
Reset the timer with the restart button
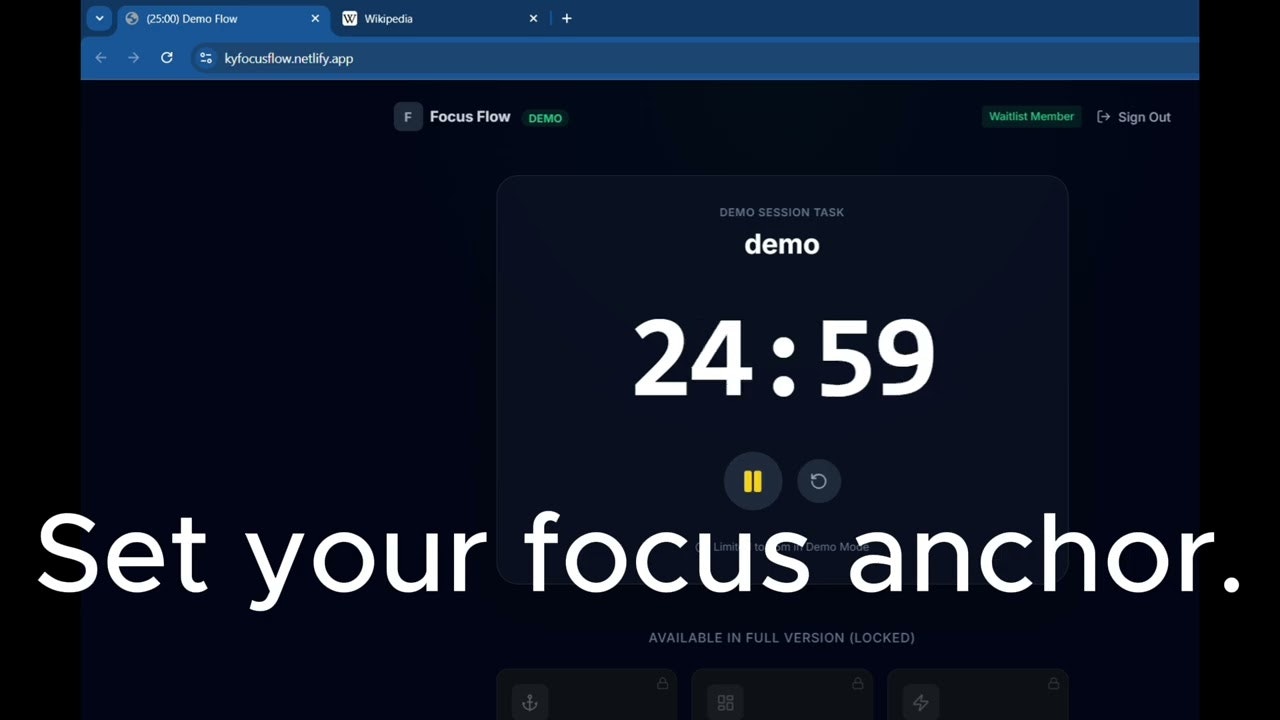tap(819, 481)
